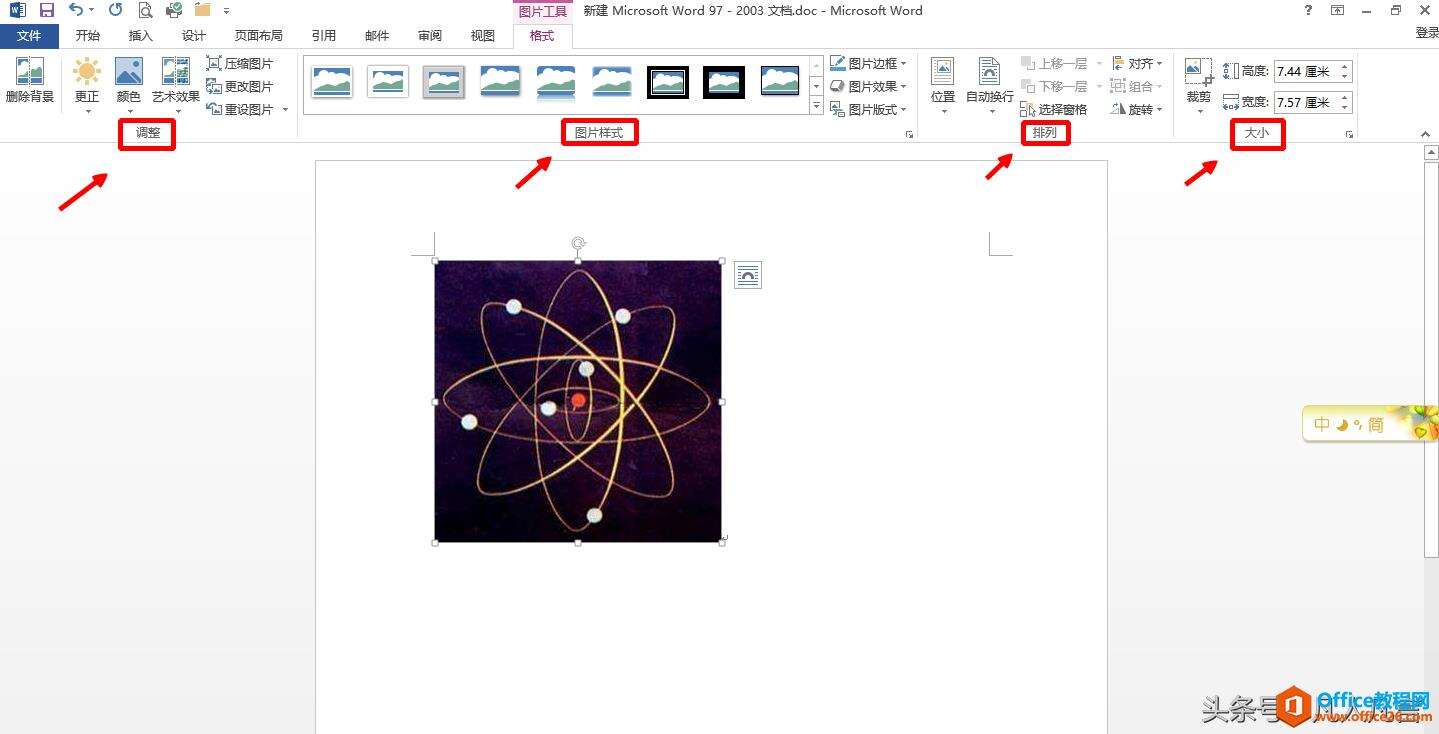Open the 重设图片 dropdown arrow
Viewport: 1439px width, 734px height.
[x=285, y=110]
